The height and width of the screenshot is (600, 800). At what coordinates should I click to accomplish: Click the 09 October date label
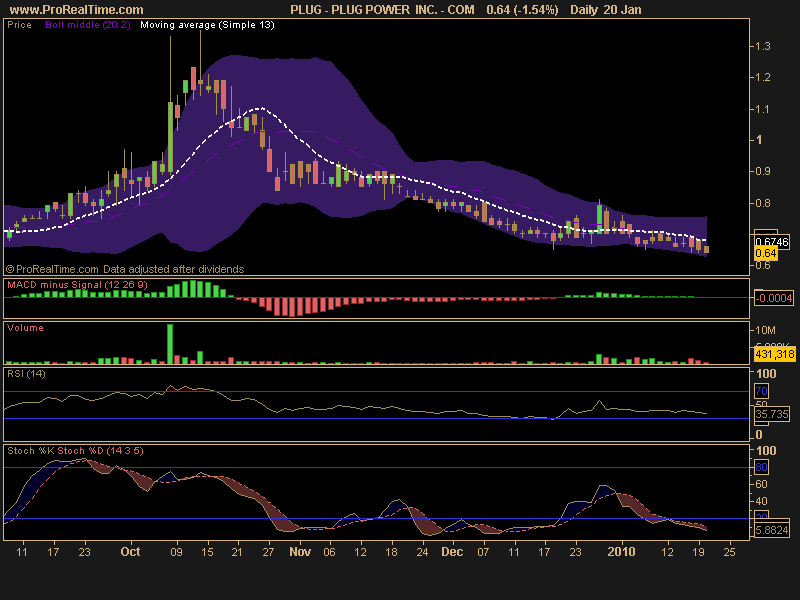176,552
